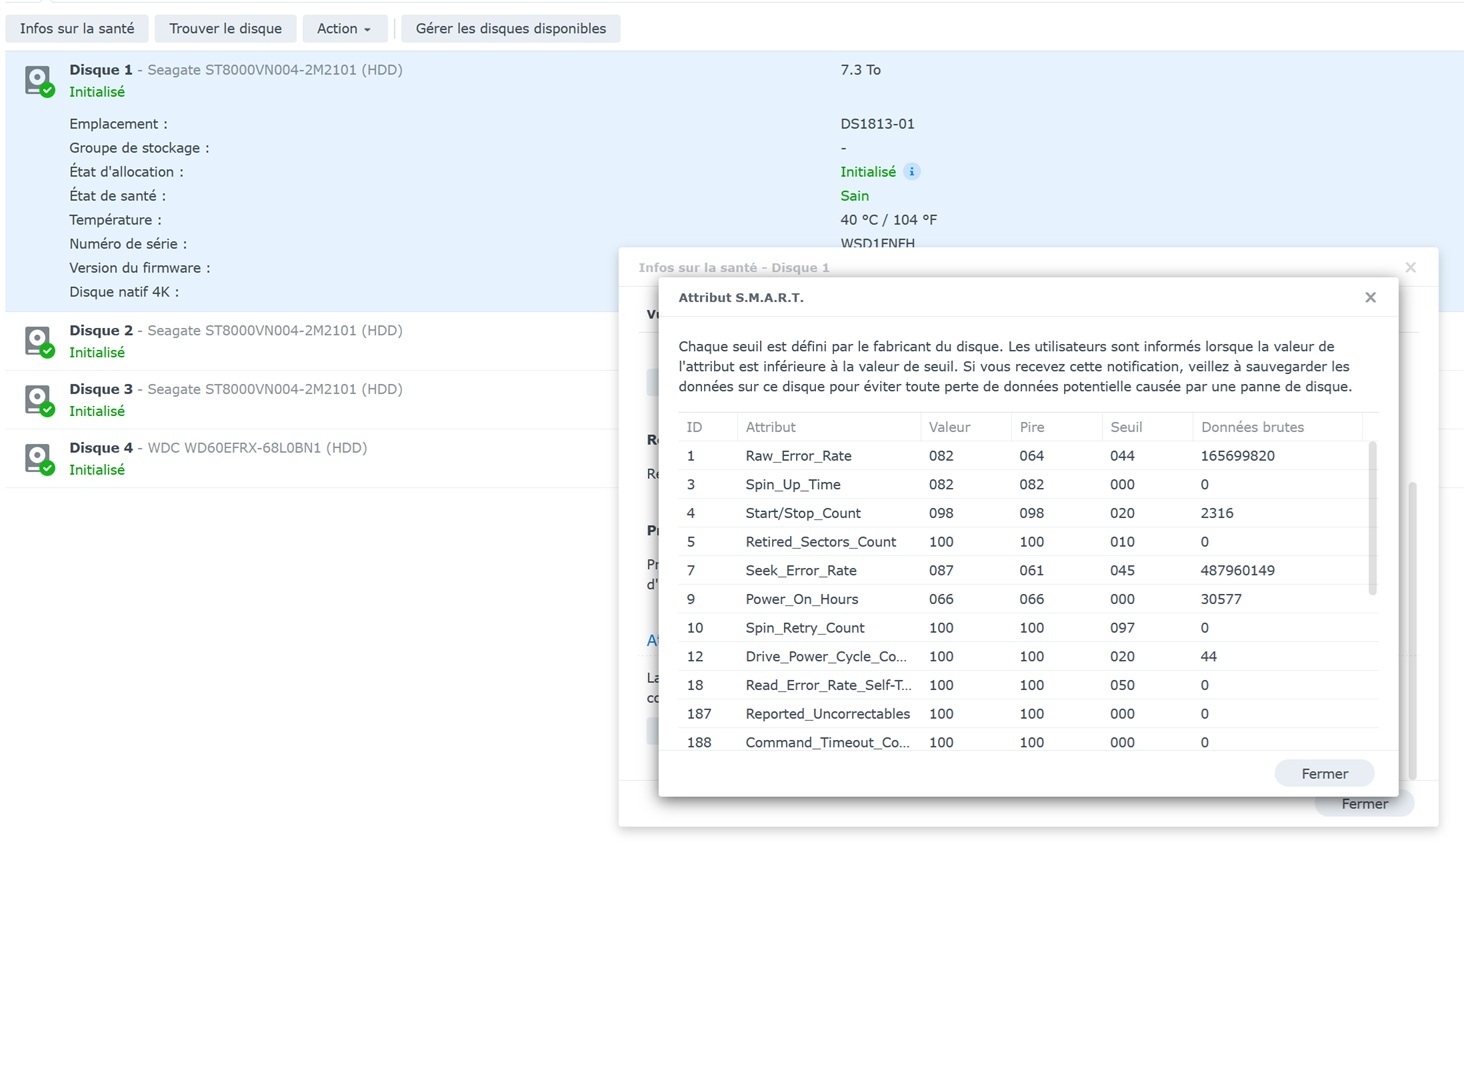Select Seek_Error_Rate attribute row
This screenshot has width=1464, height=1090.
click(1022, 571)
